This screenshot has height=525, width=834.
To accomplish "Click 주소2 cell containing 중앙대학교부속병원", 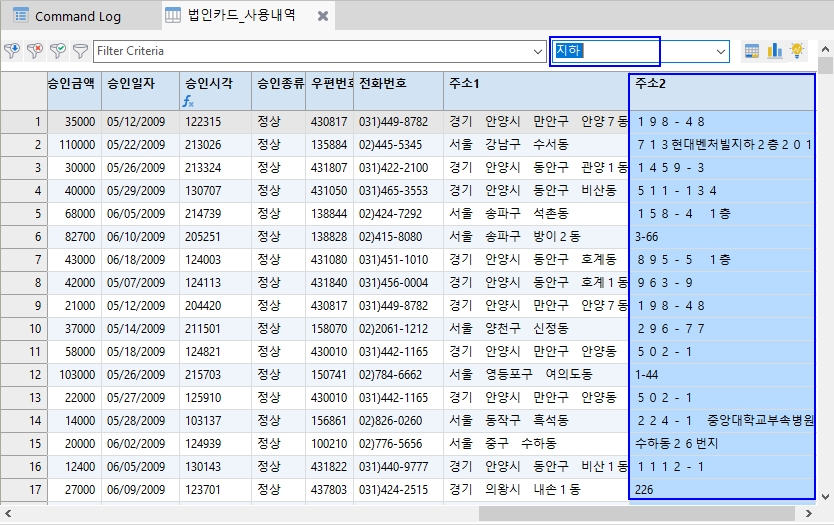I will point(722,421).
